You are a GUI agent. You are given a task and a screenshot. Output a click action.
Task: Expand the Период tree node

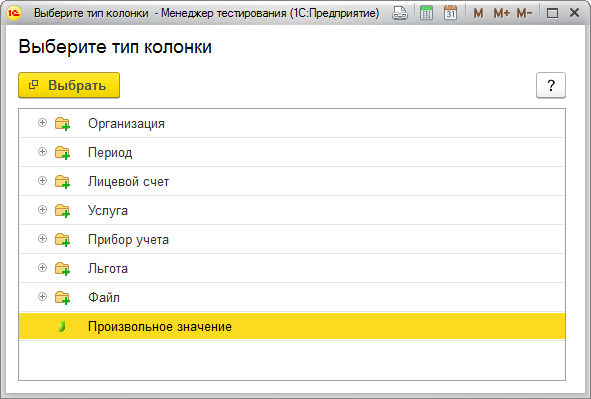43,152
